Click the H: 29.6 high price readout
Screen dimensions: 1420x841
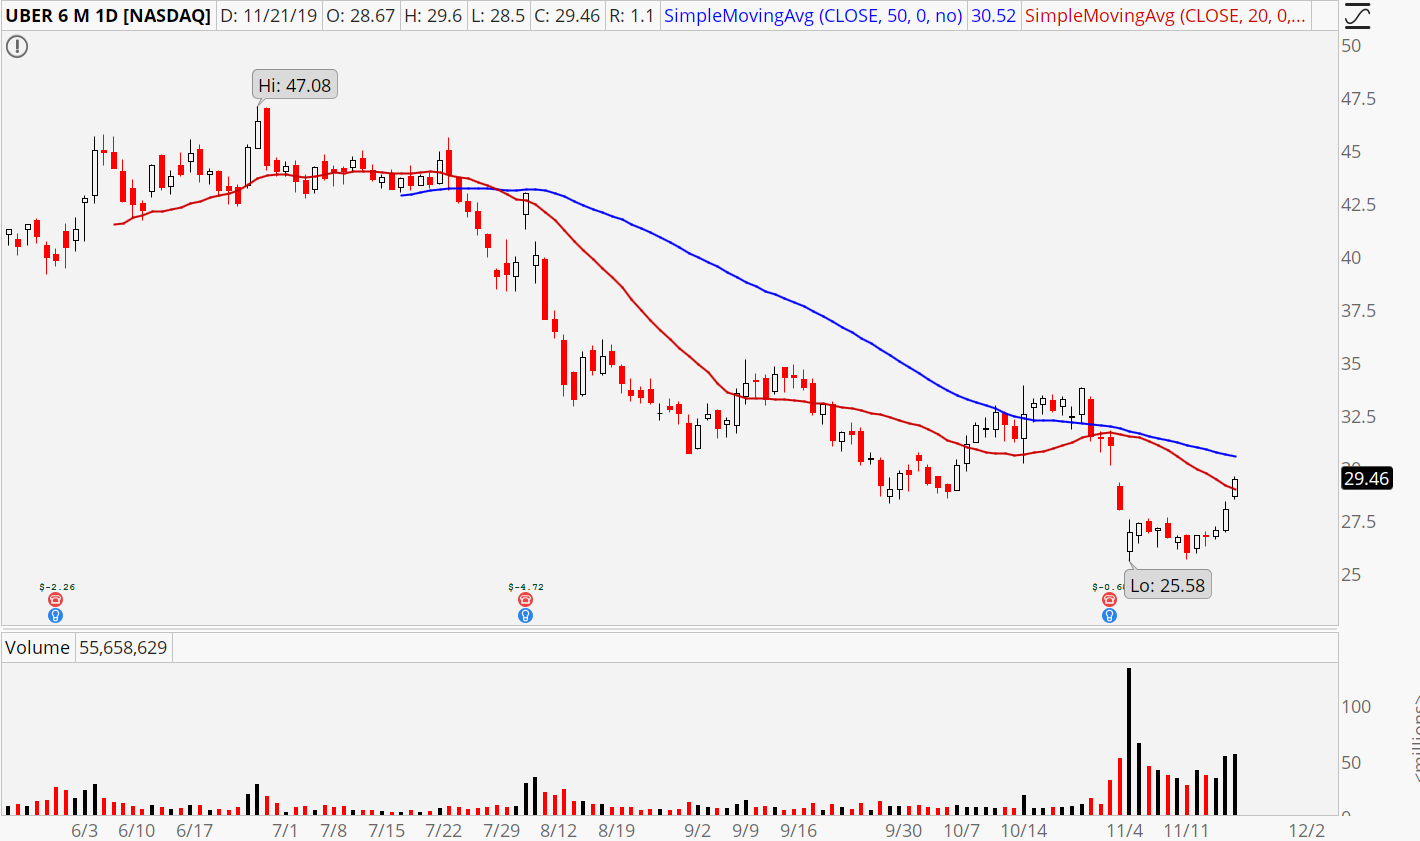pyautogui.click(x=433, y=16)
